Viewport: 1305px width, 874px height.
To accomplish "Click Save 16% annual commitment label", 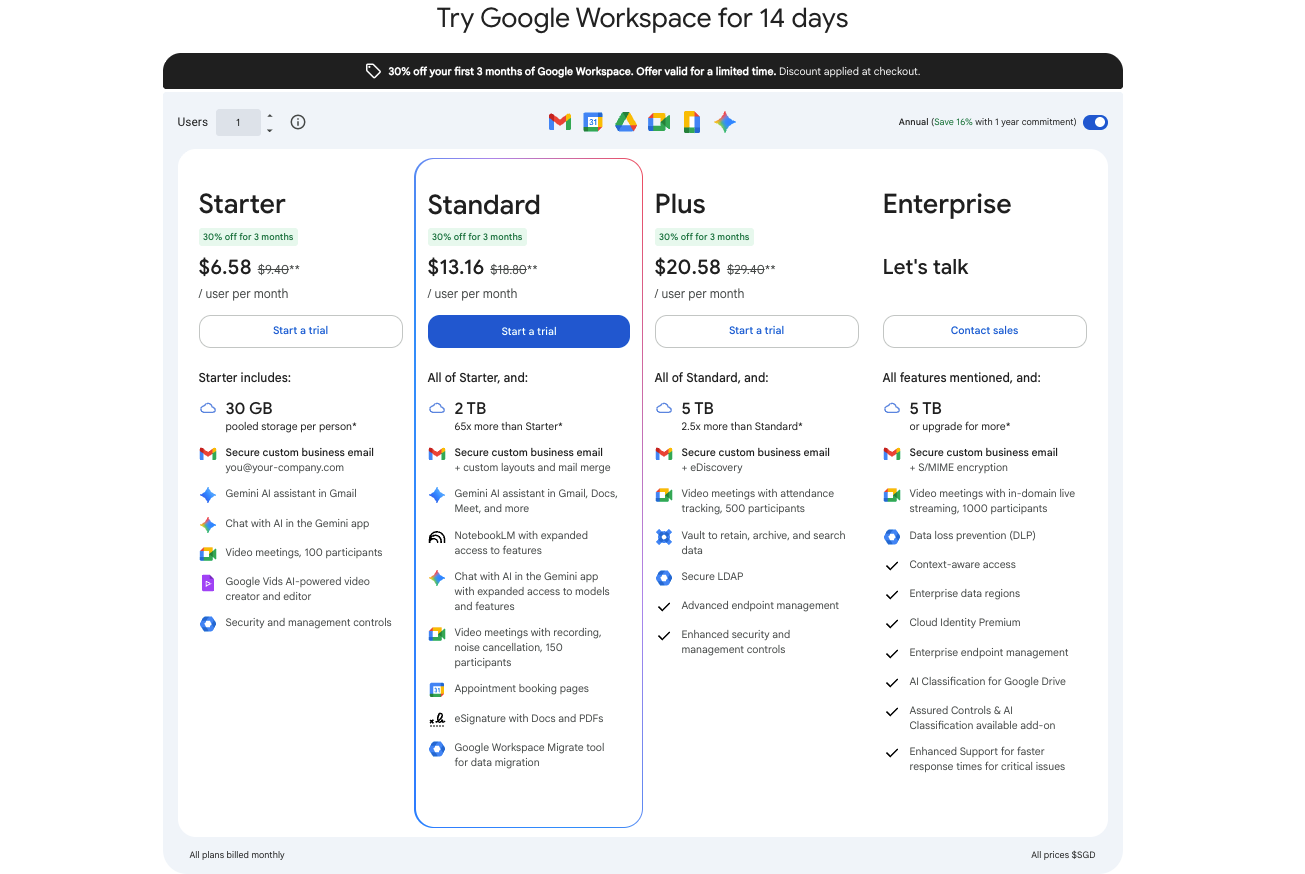I will coord(987,122).
